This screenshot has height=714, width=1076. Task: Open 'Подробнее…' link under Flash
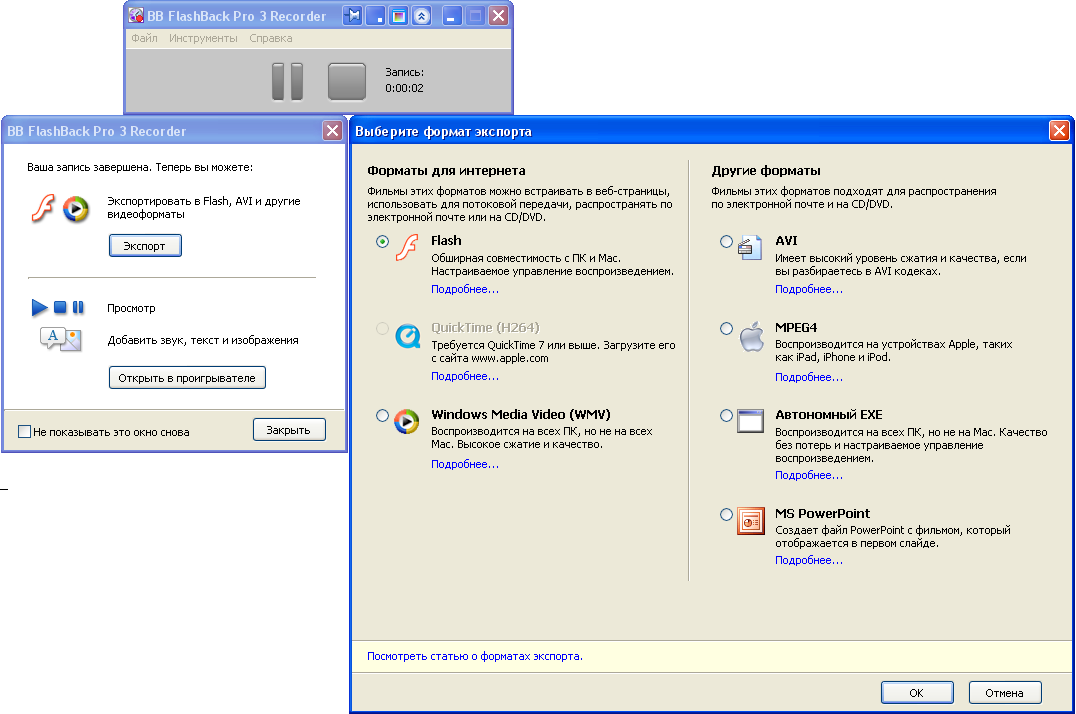(x=464, y=289)
